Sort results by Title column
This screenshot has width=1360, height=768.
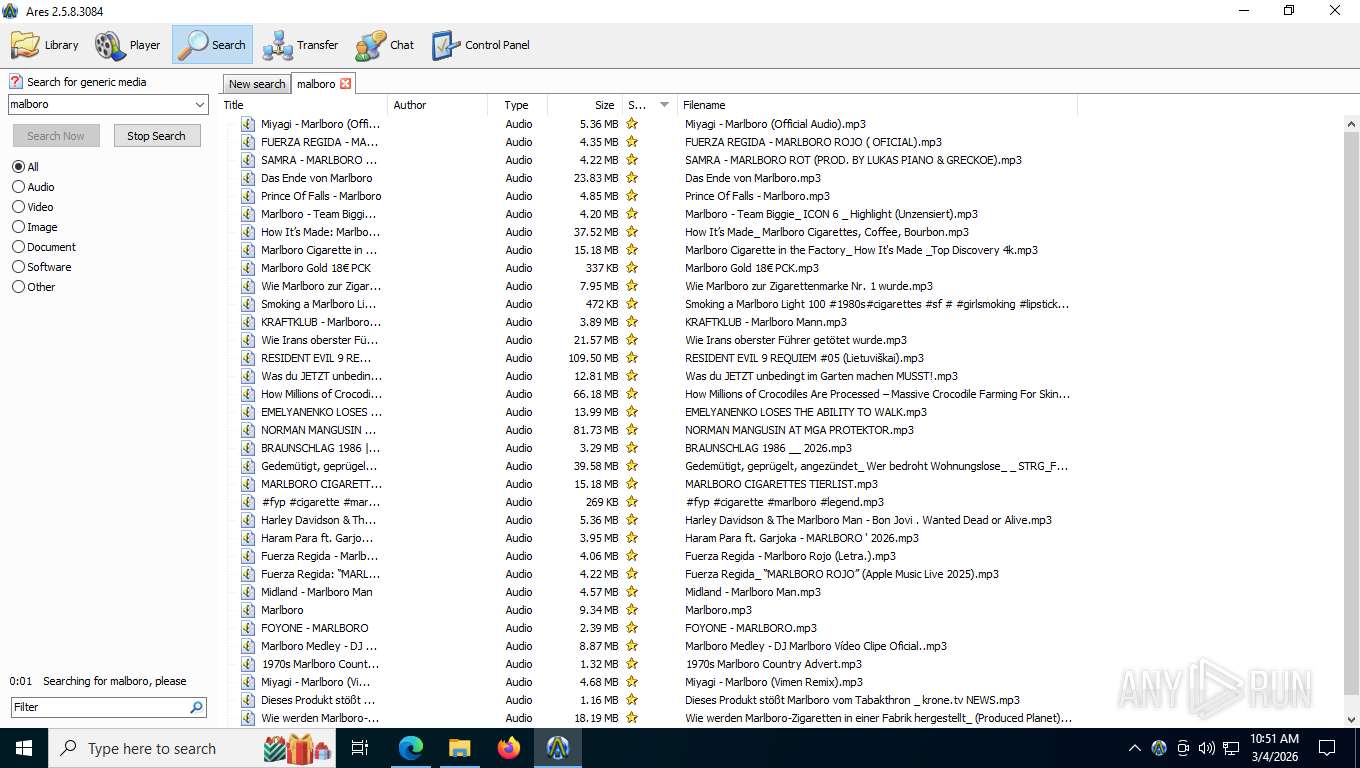(303, 105)
